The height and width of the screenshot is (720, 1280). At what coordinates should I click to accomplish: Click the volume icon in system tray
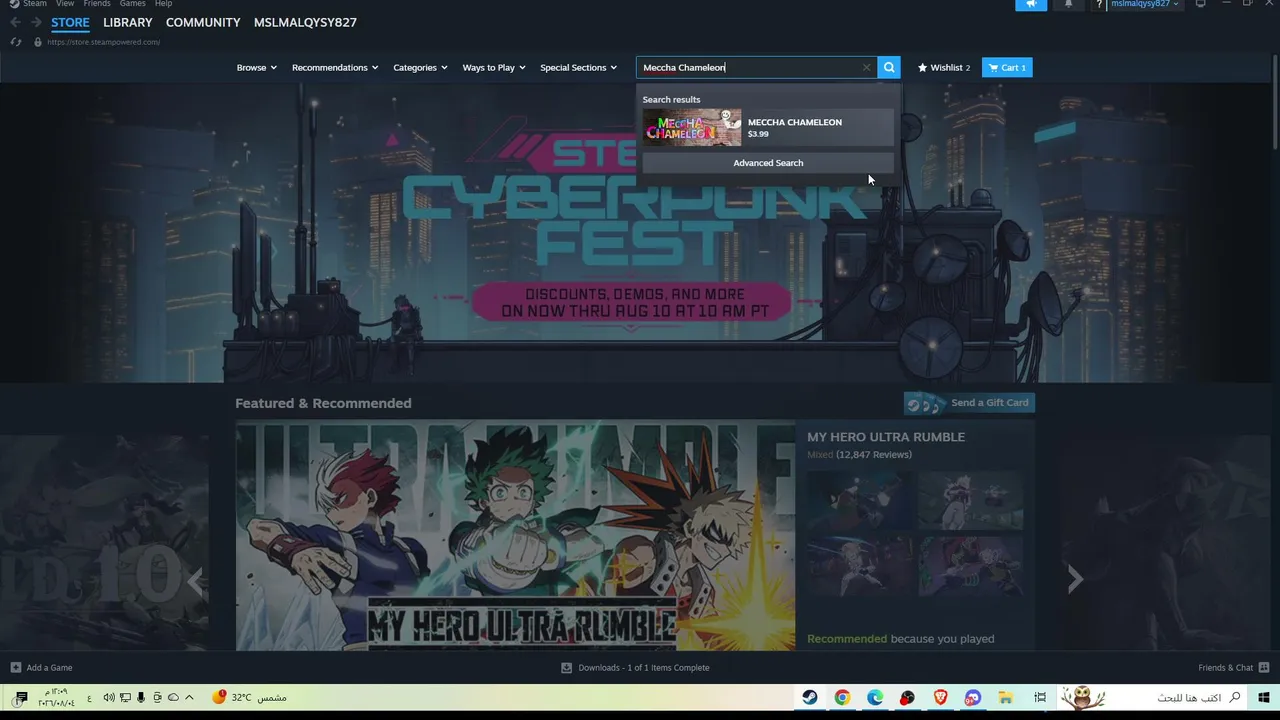109,697
